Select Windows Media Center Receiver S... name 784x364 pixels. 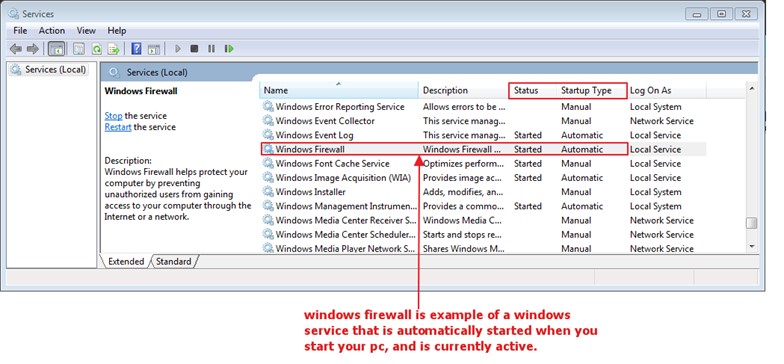[x=346, y=220]
